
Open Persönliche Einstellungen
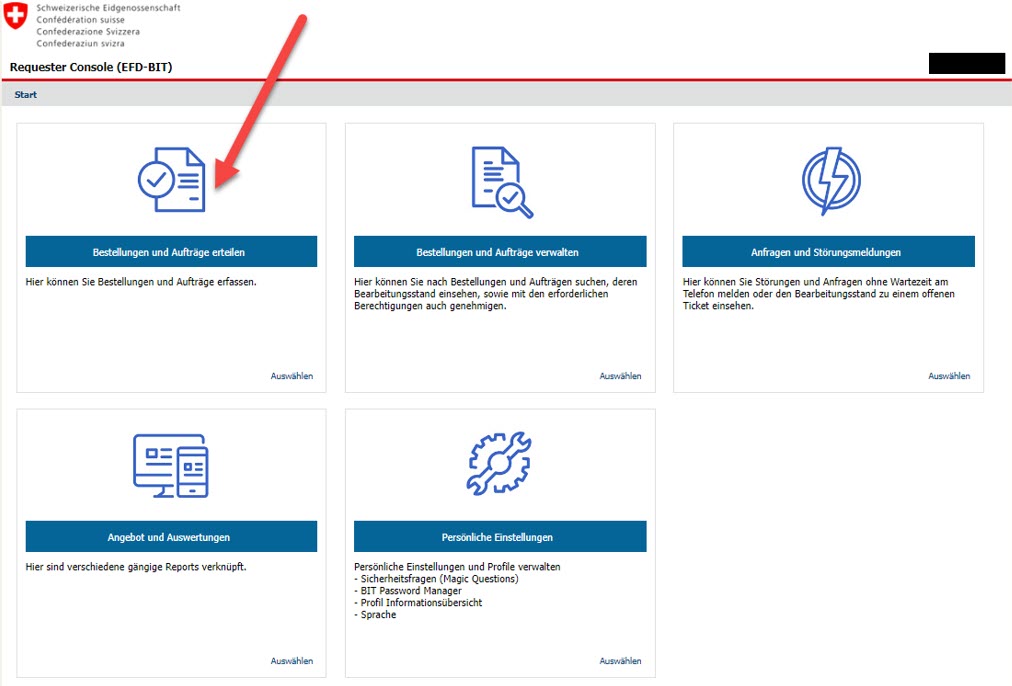point(500,537)
